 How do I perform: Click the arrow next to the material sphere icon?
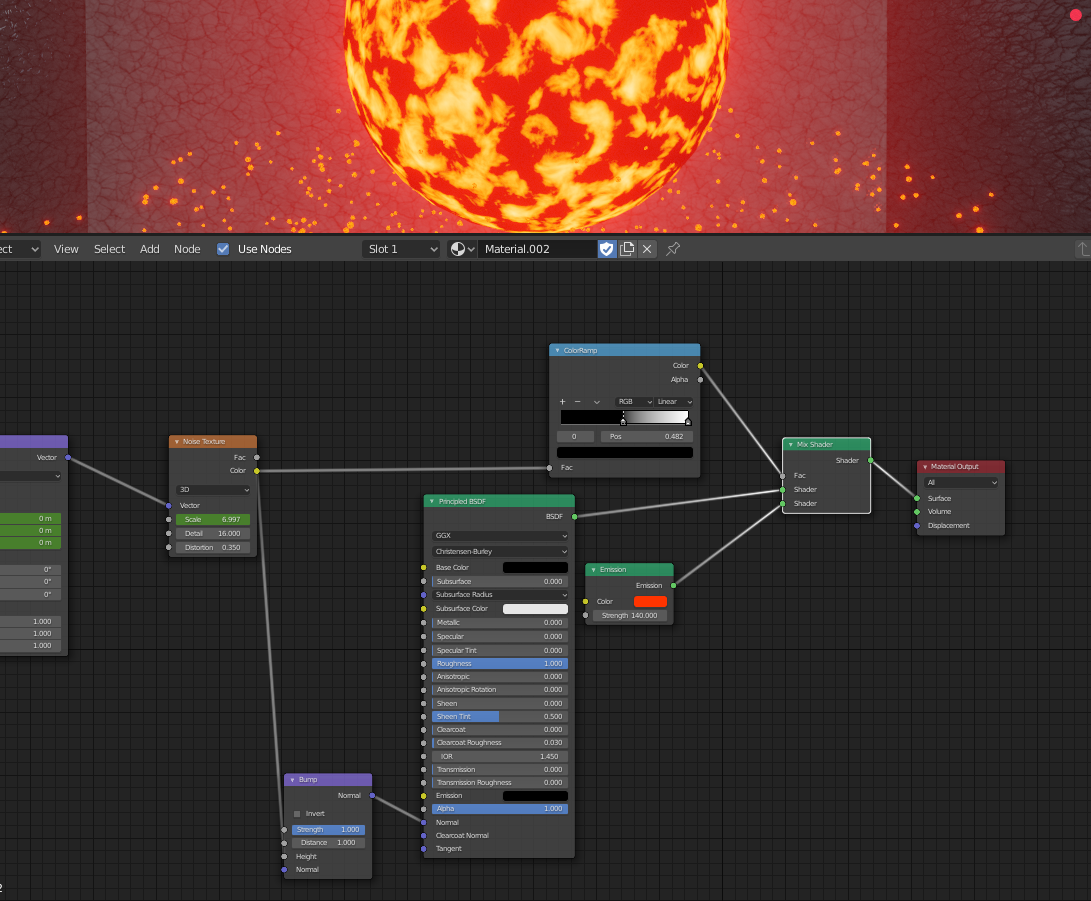470,249
